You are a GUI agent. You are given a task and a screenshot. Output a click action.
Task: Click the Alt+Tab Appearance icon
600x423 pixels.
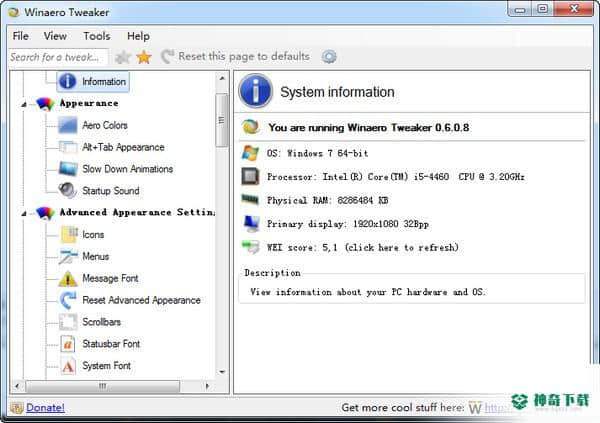68,147
